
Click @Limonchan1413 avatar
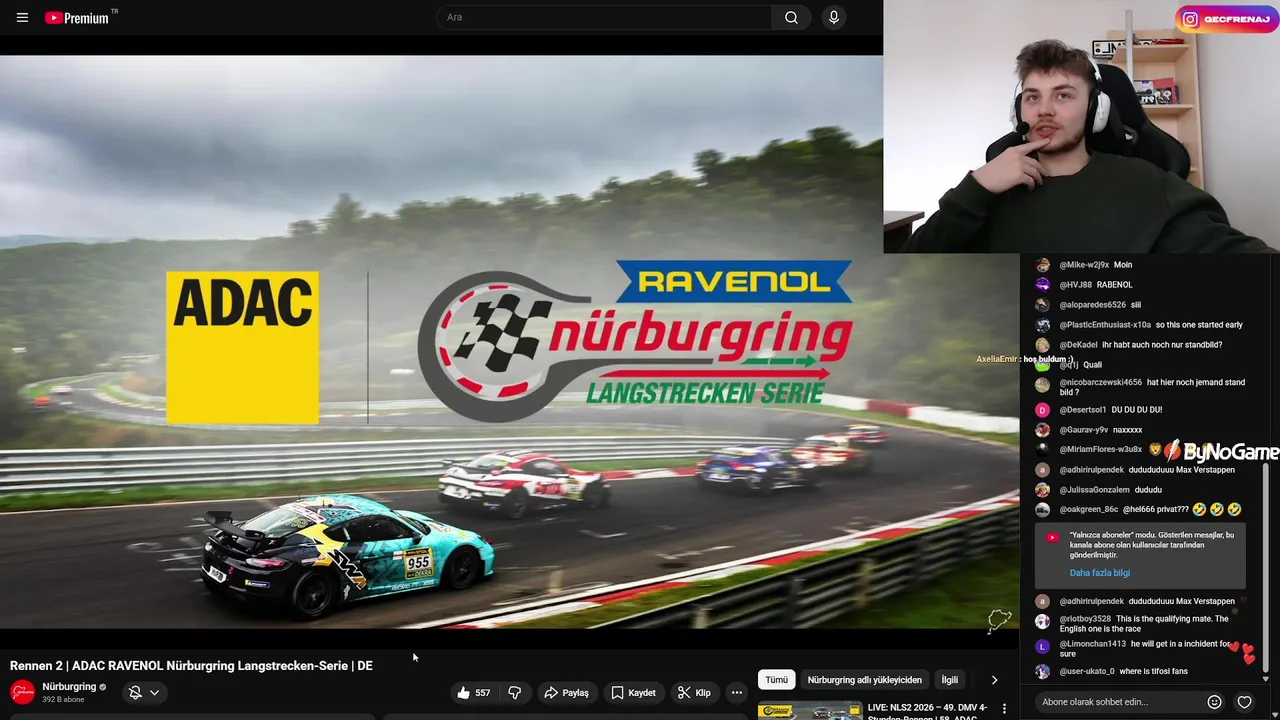[x=1042, y=646]
